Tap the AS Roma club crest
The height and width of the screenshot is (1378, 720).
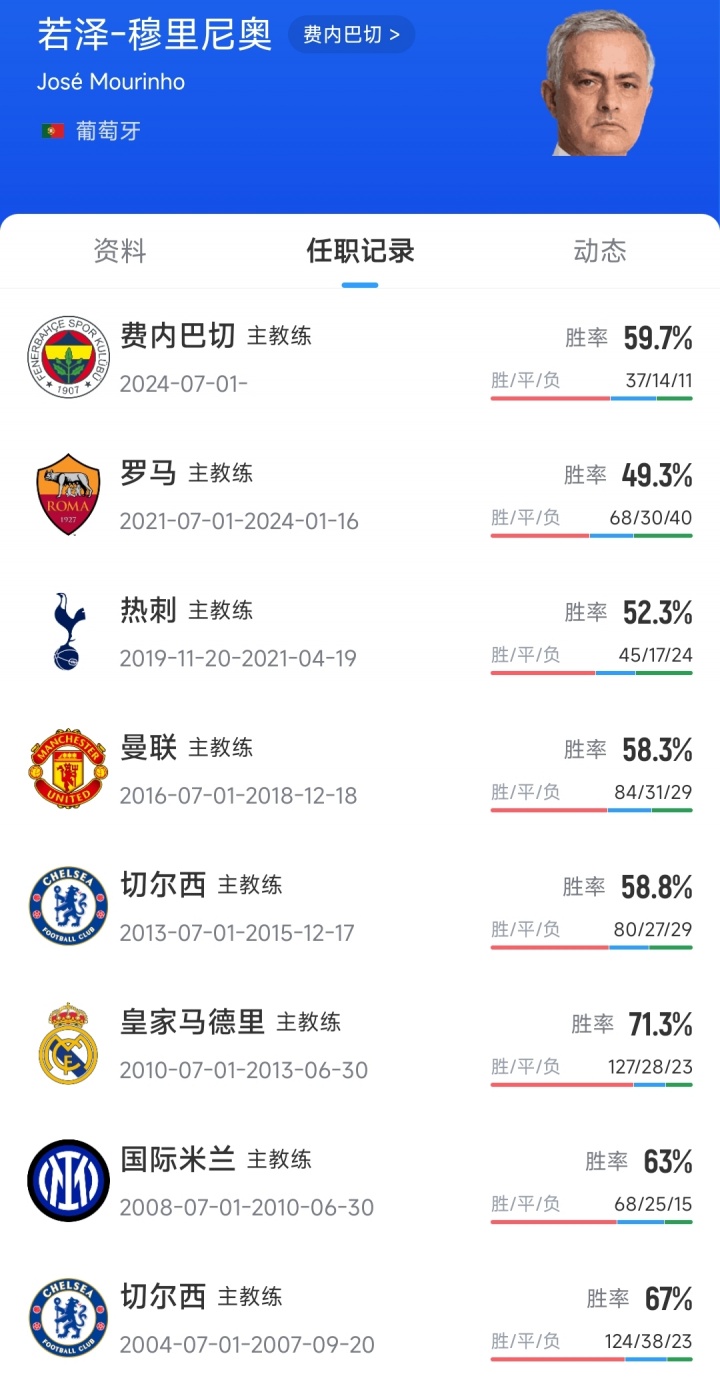[x=68, y=494]
